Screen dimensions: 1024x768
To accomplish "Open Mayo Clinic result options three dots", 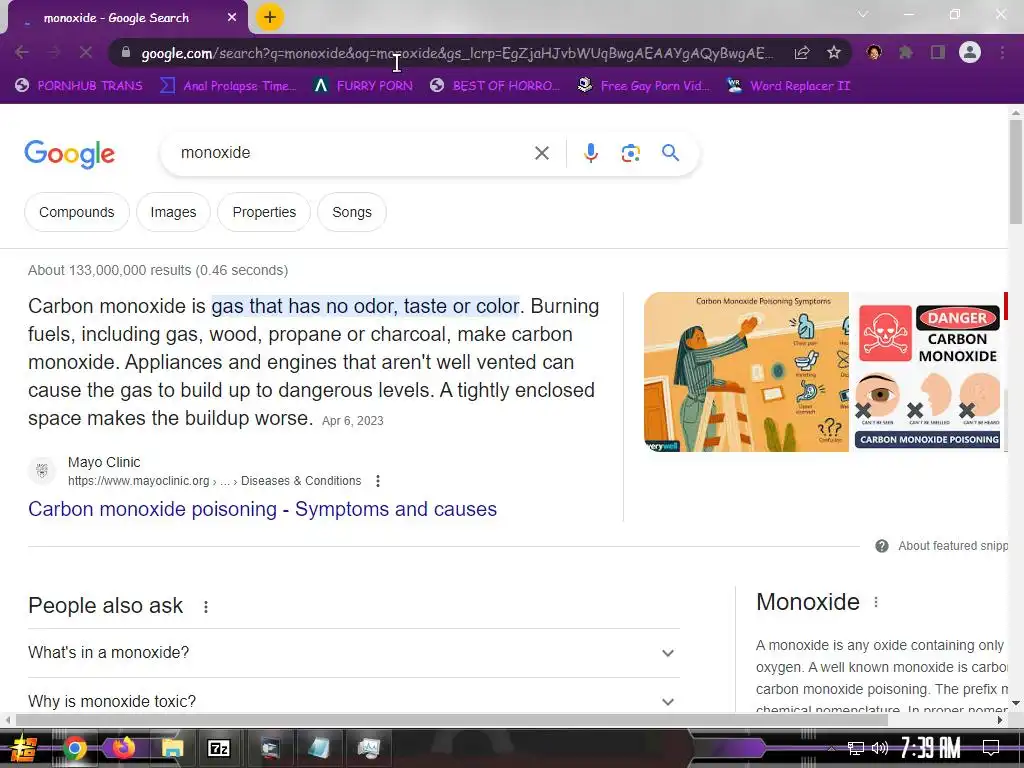I will (x=377, y=481).
